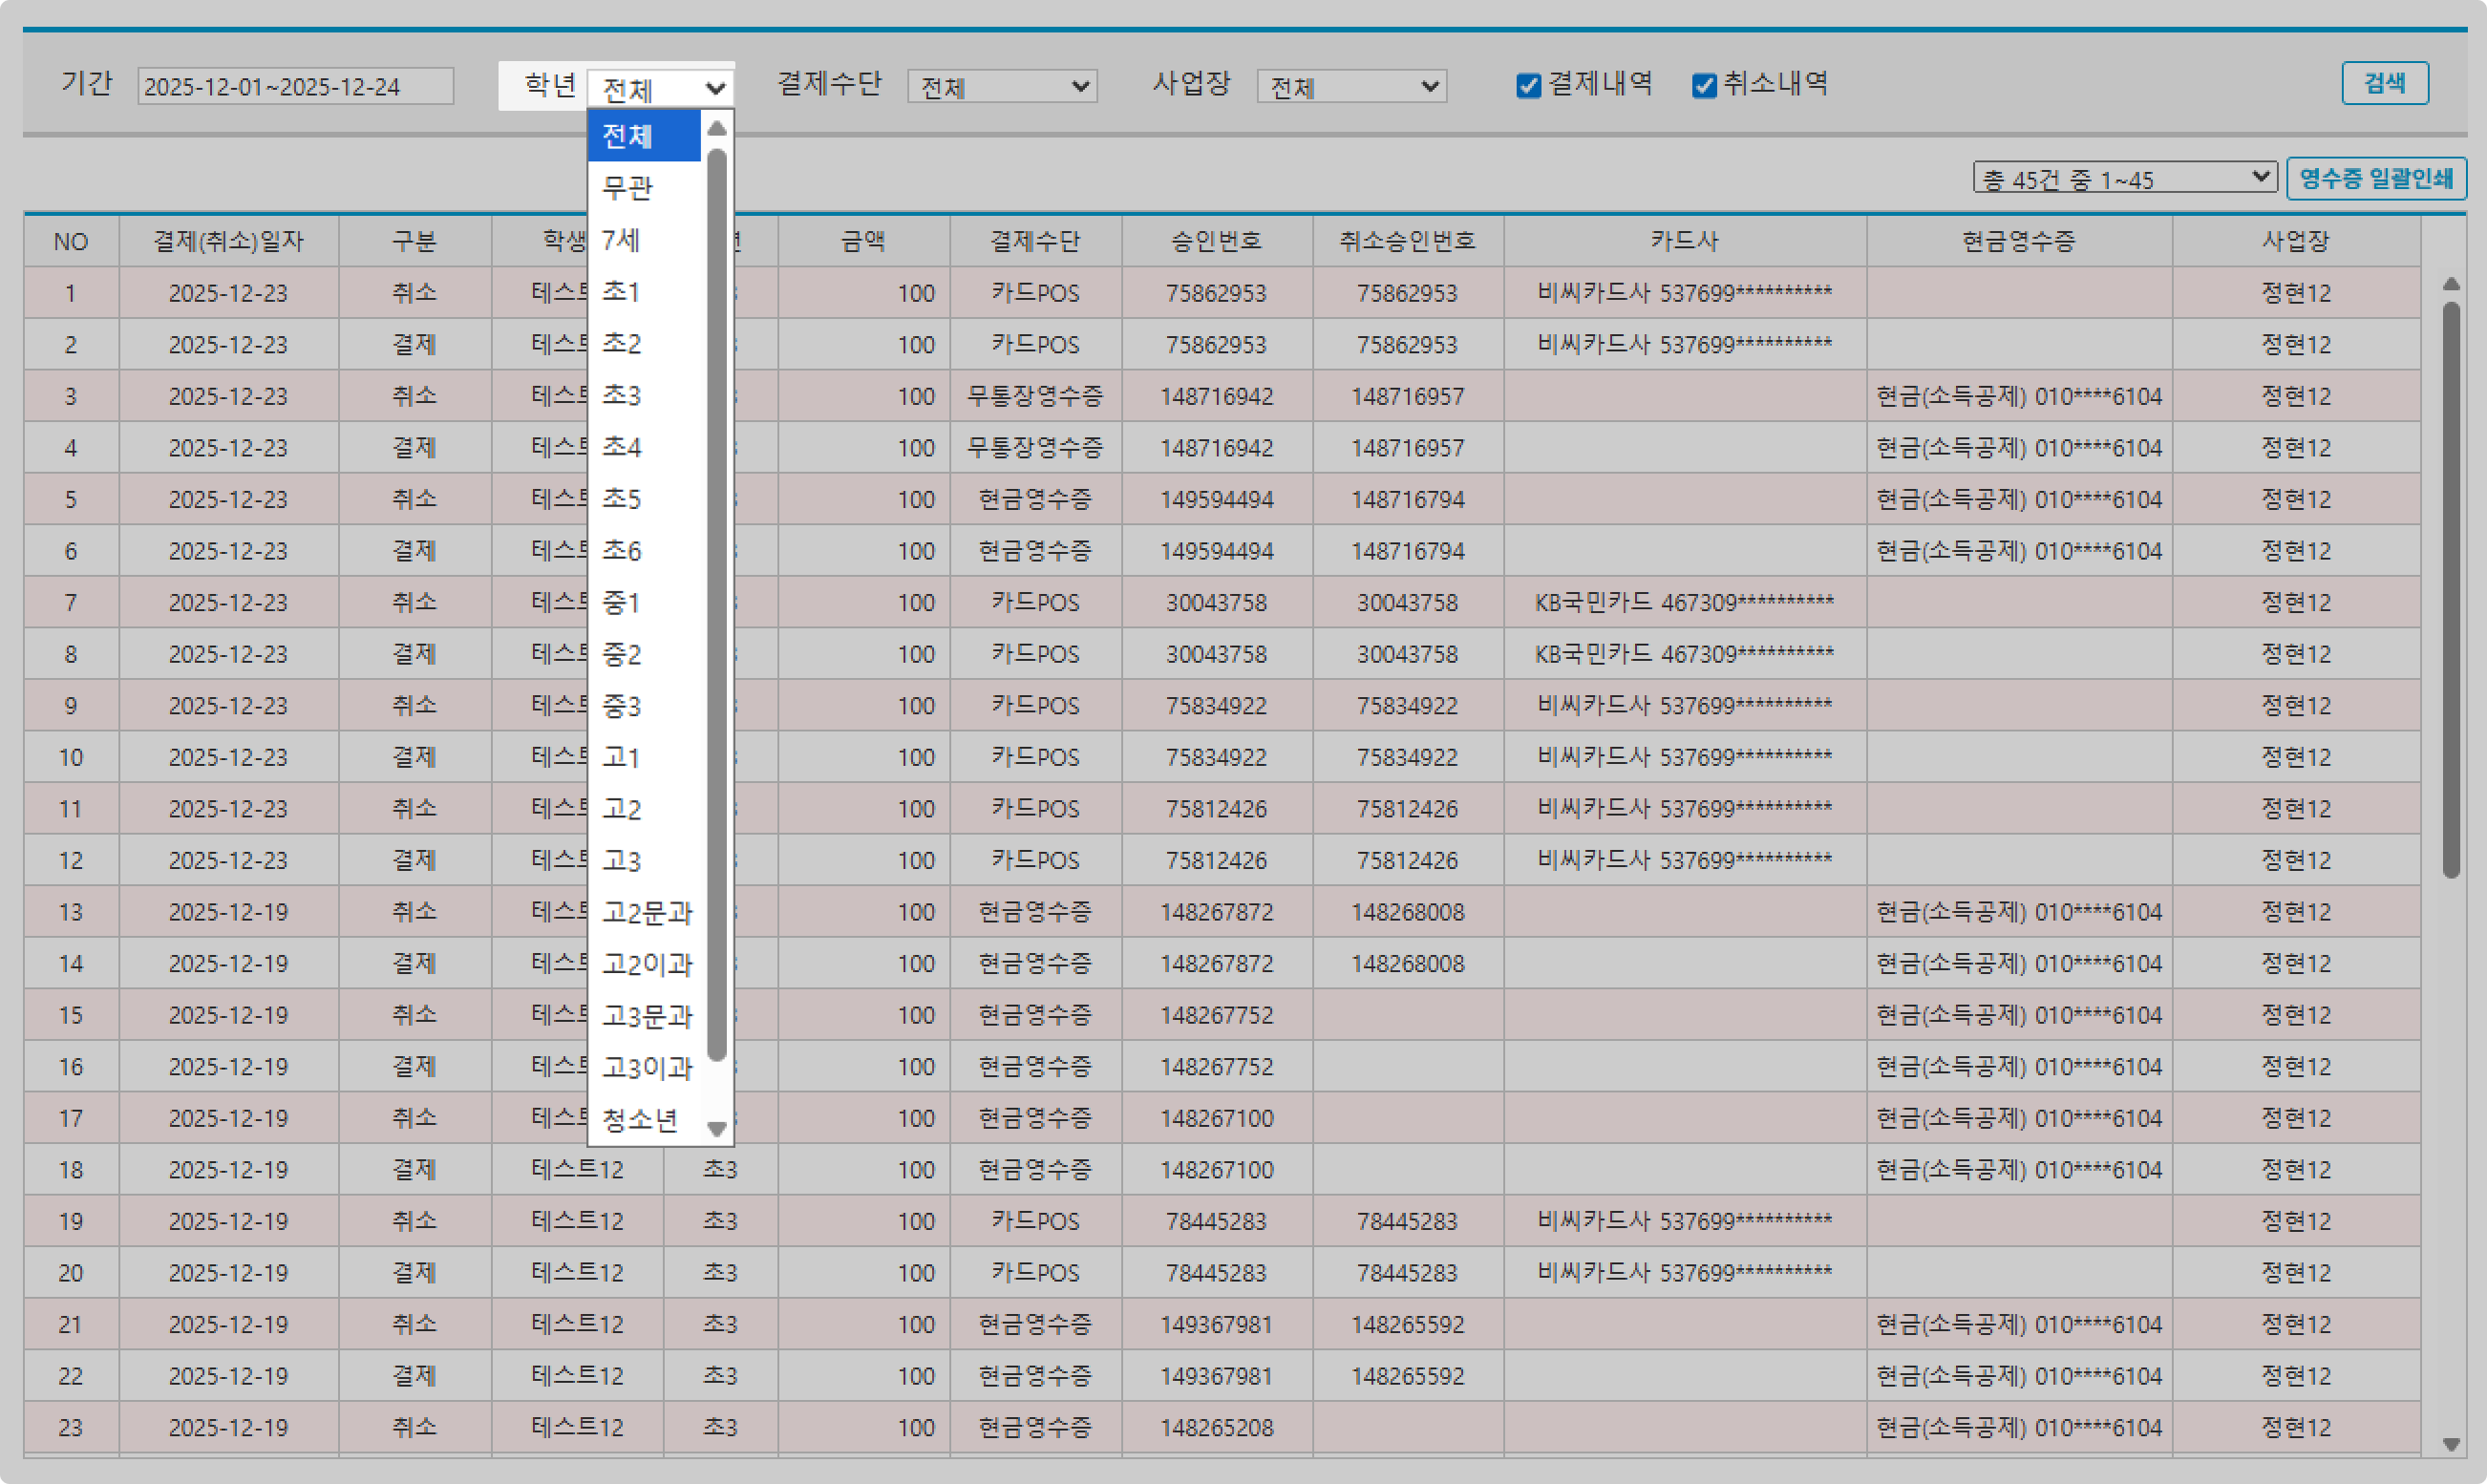The image size is (2487, 1484).
Task: Toggle 결제내역 checkbox
Action: pos(1528,86)
